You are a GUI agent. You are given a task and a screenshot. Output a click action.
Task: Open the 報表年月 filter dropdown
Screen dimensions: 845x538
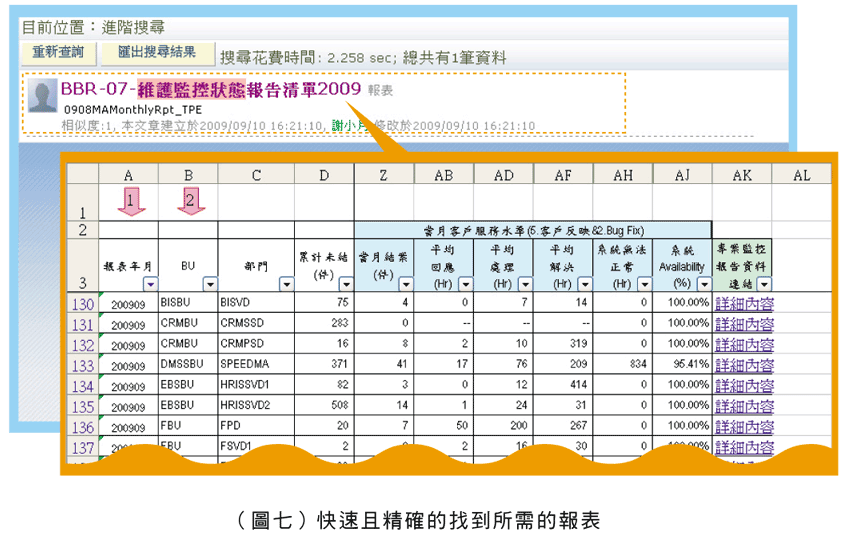[x=149, y=285]
